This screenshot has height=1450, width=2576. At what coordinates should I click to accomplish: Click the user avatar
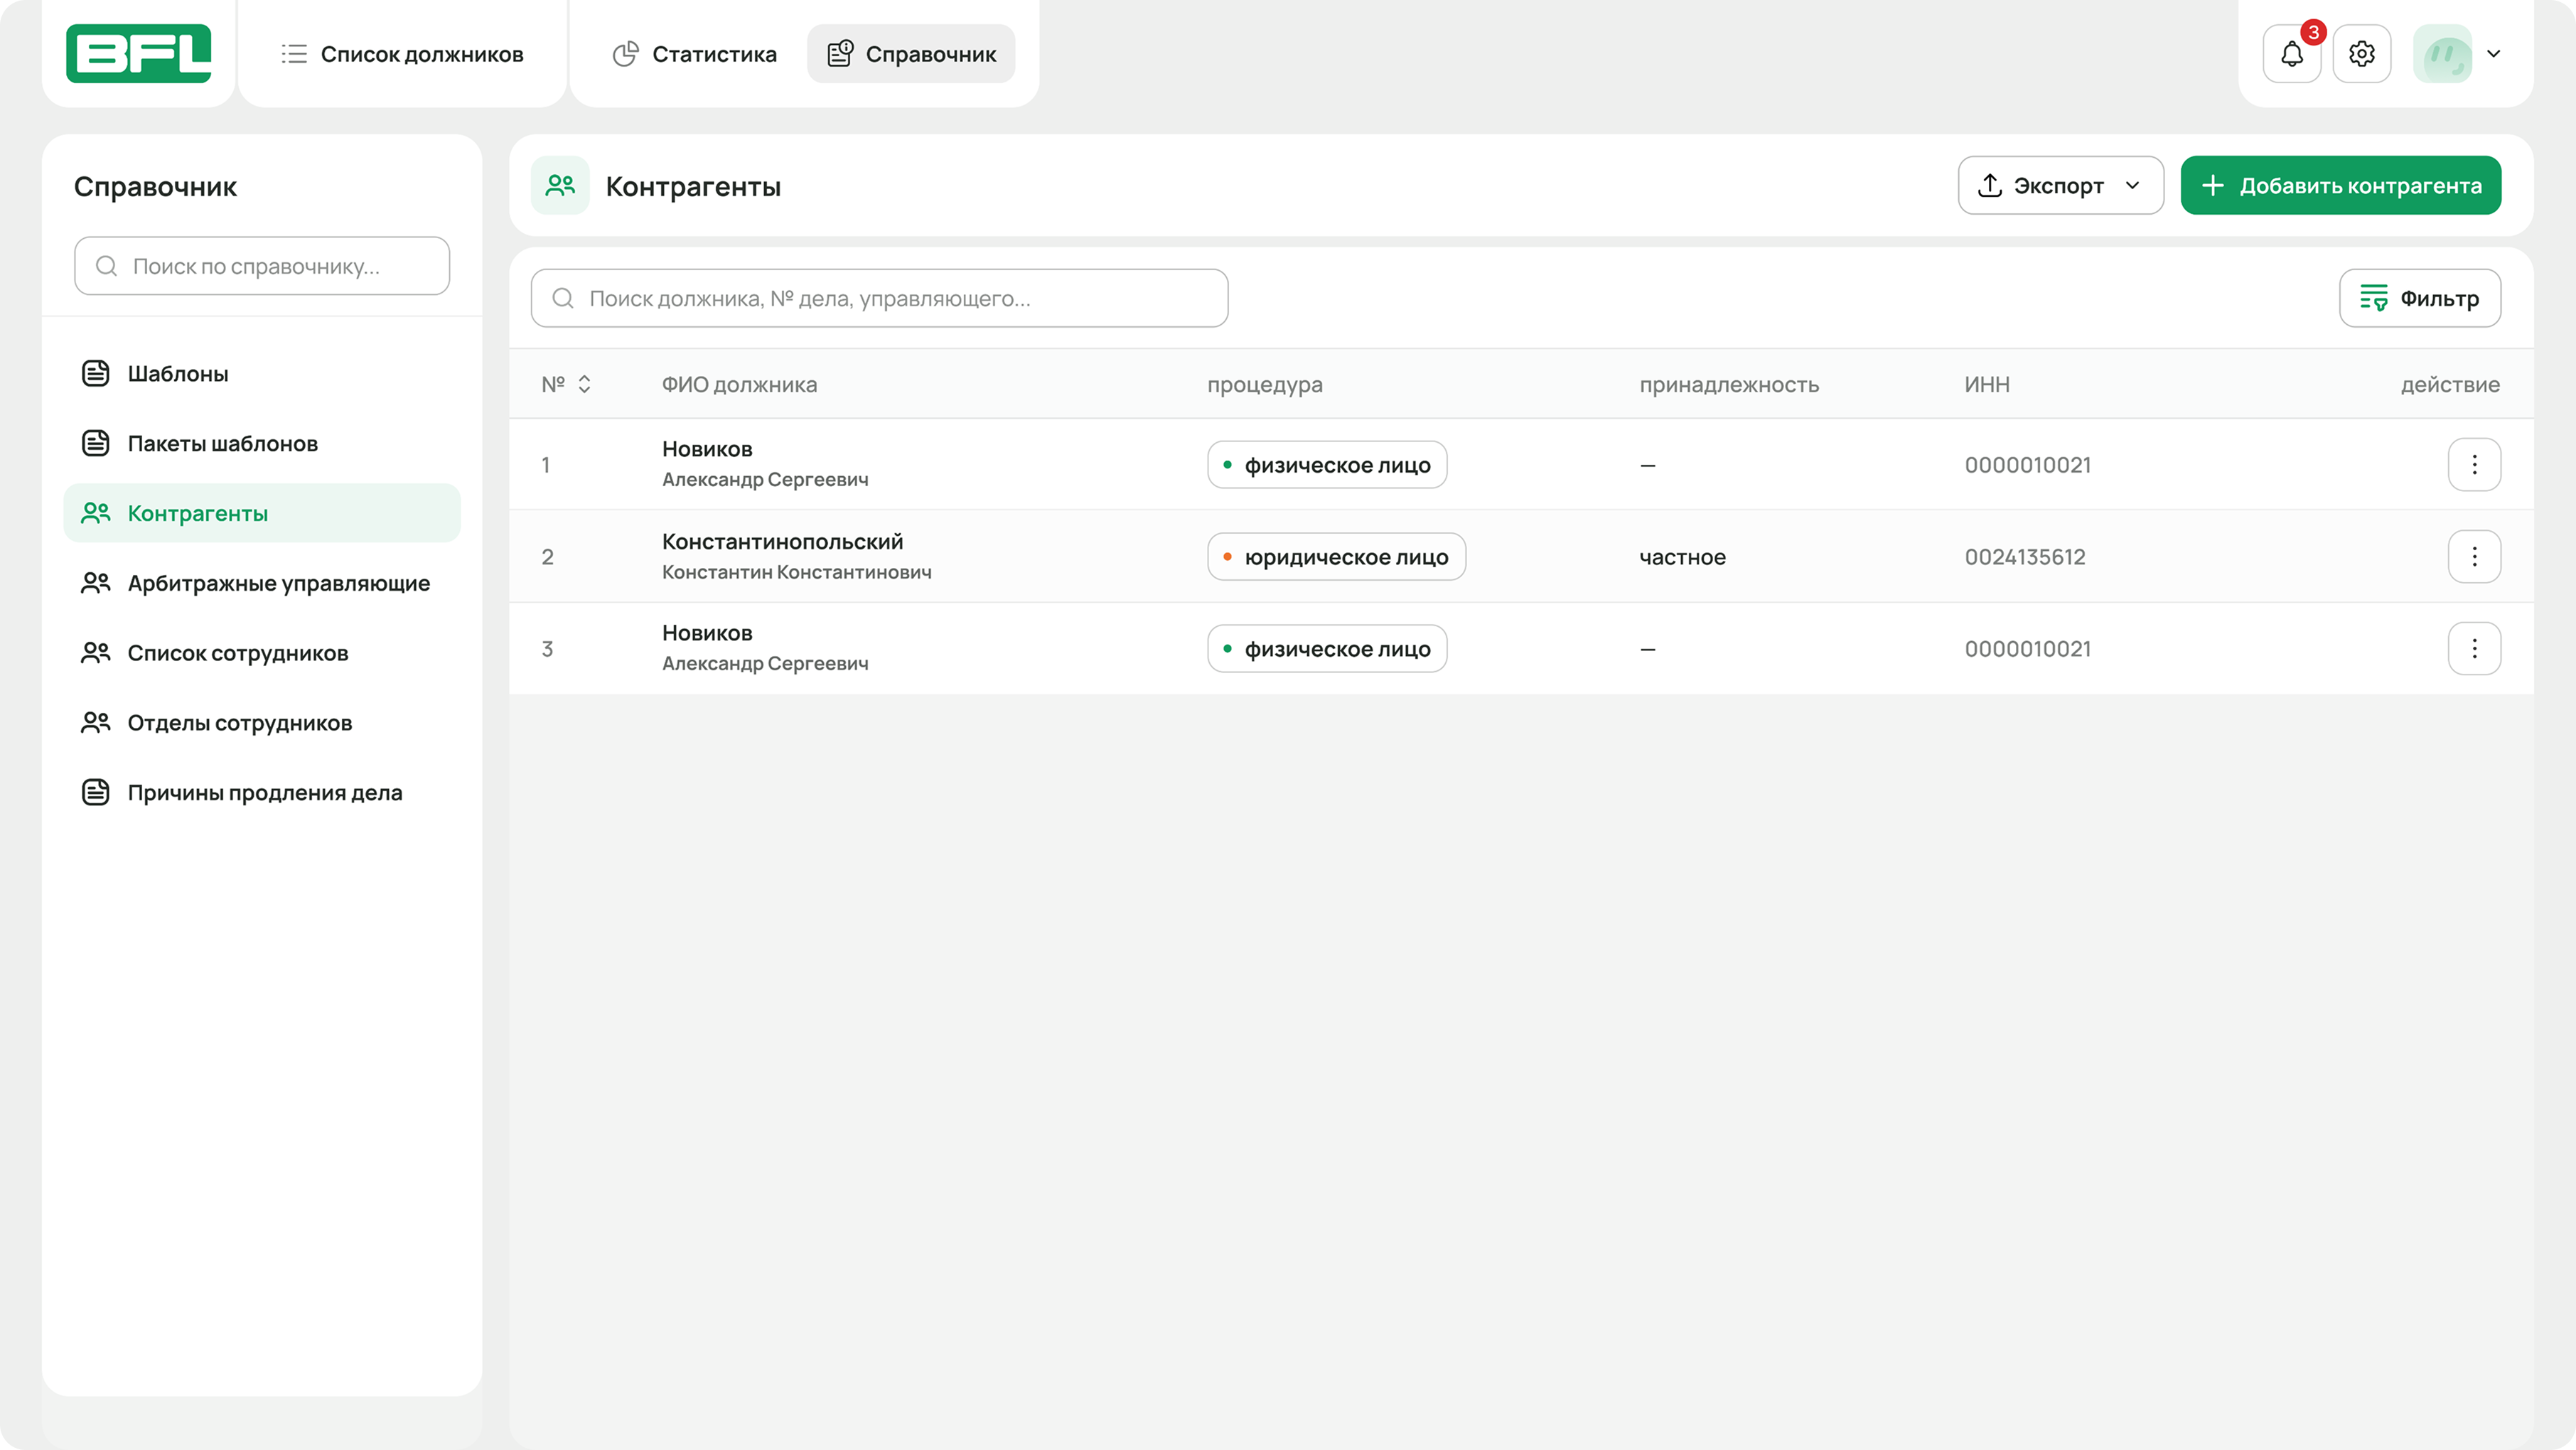pyautogui.click(x=2442, y=54)
